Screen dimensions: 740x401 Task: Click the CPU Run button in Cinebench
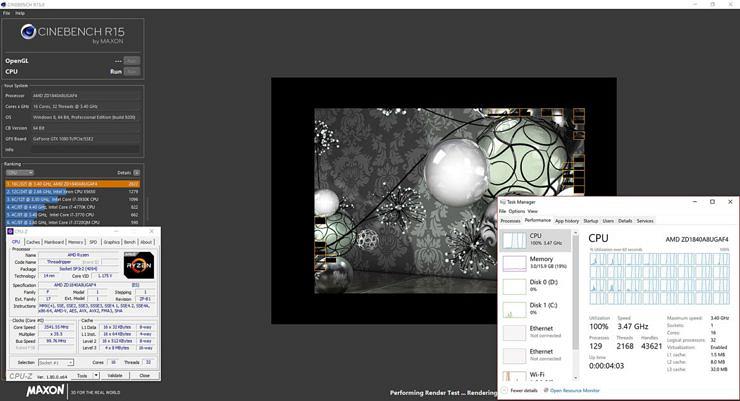pos(132,72)
